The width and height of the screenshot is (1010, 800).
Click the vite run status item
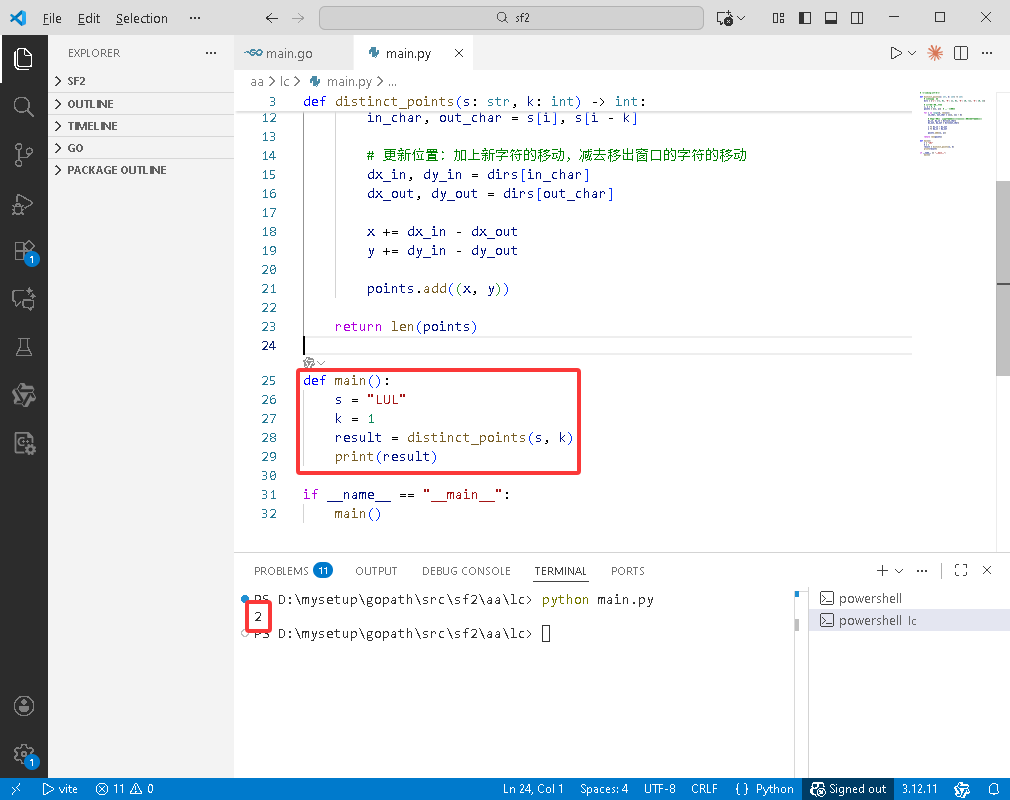[x=60, y=789]
